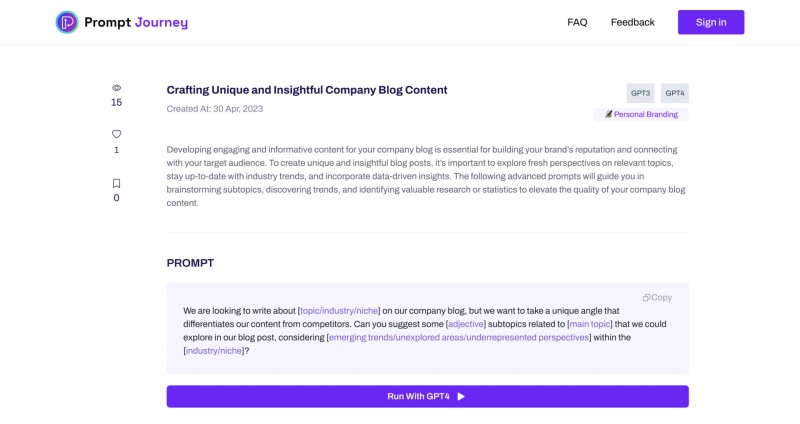Click the topic/industry/niche placeholder
Image resolution: width=800 pixels, height=424 pixels.
(339, 311)
